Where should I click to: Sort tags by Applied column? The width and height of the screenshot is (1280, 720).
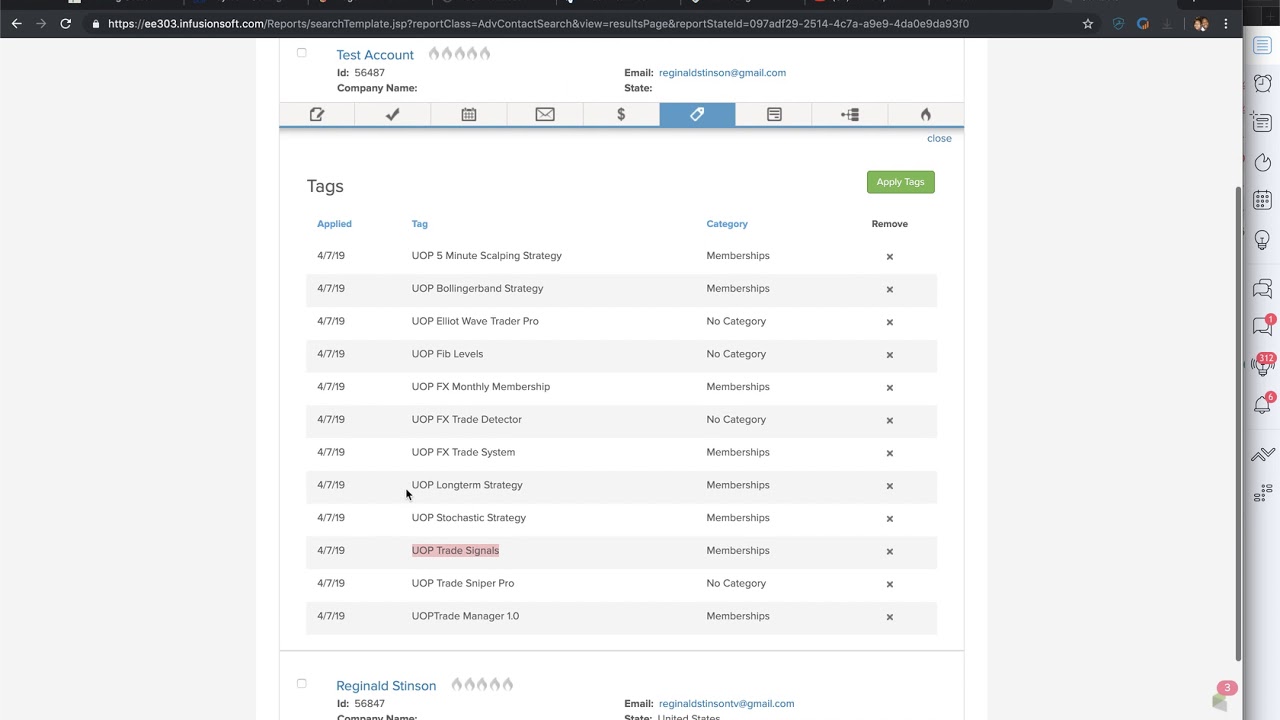334,224
